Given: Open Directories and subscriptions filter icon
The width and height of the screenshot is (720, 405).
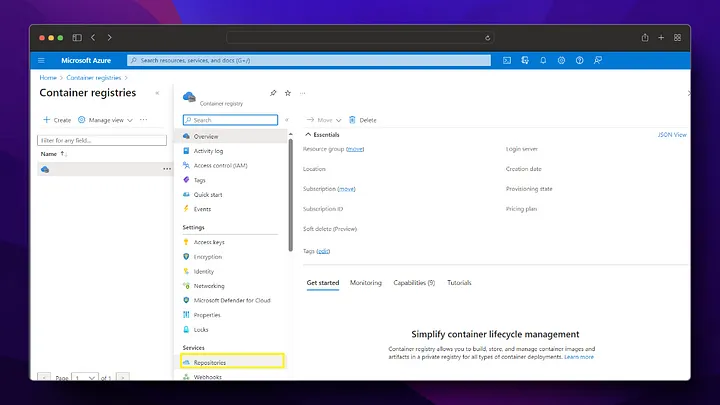Looking at the screenshot, I should (525, 60).
